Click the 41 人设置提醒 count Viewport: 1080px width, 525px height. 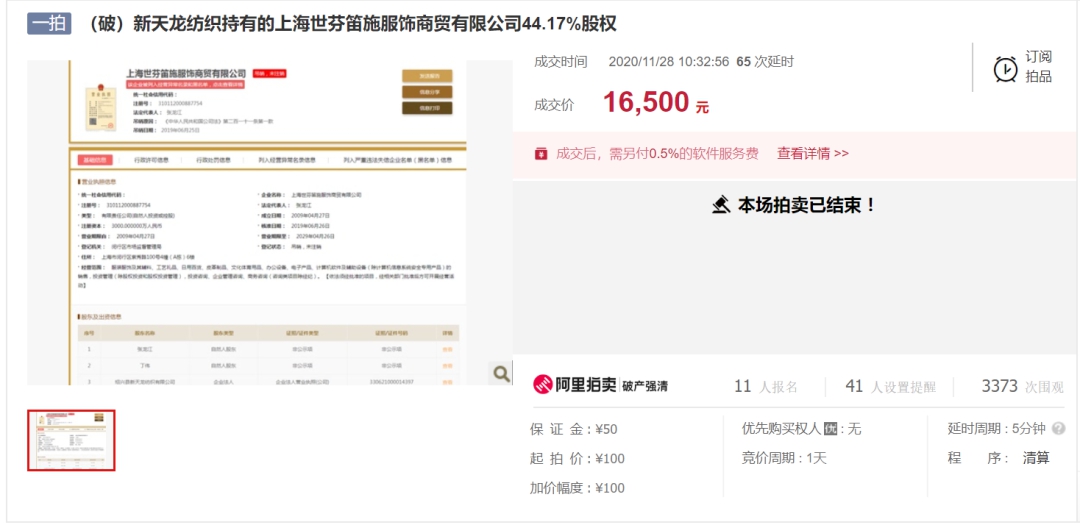(890, 387)
